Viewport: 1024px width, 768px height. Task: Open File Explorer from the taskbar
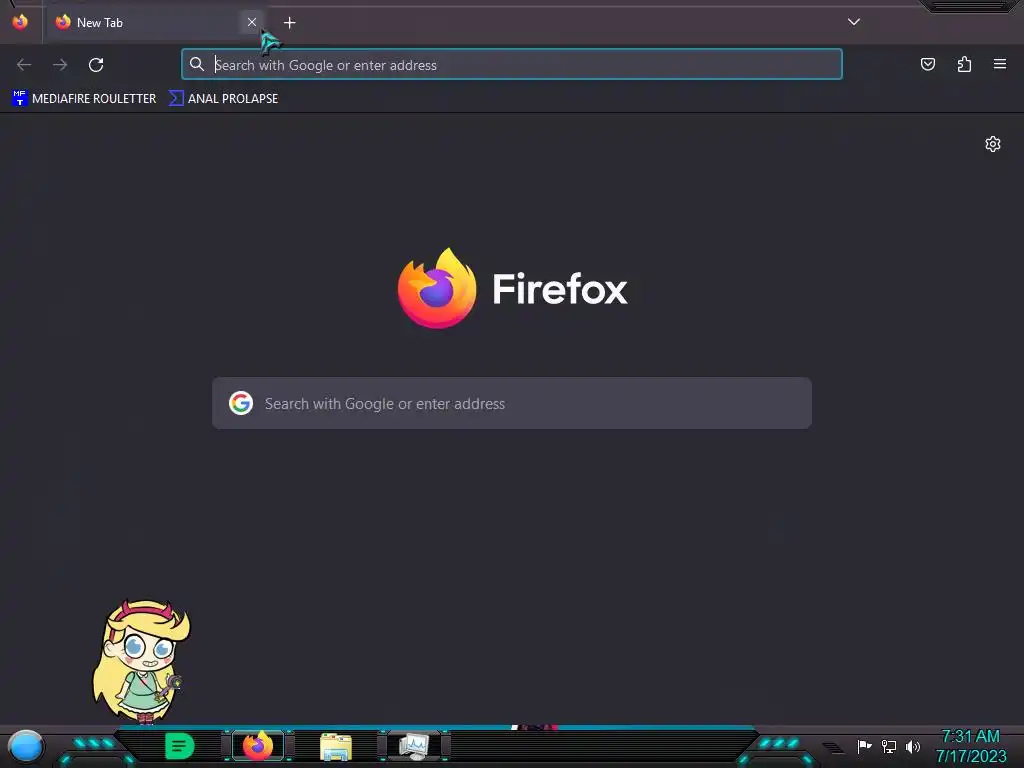tap(336, 746)
